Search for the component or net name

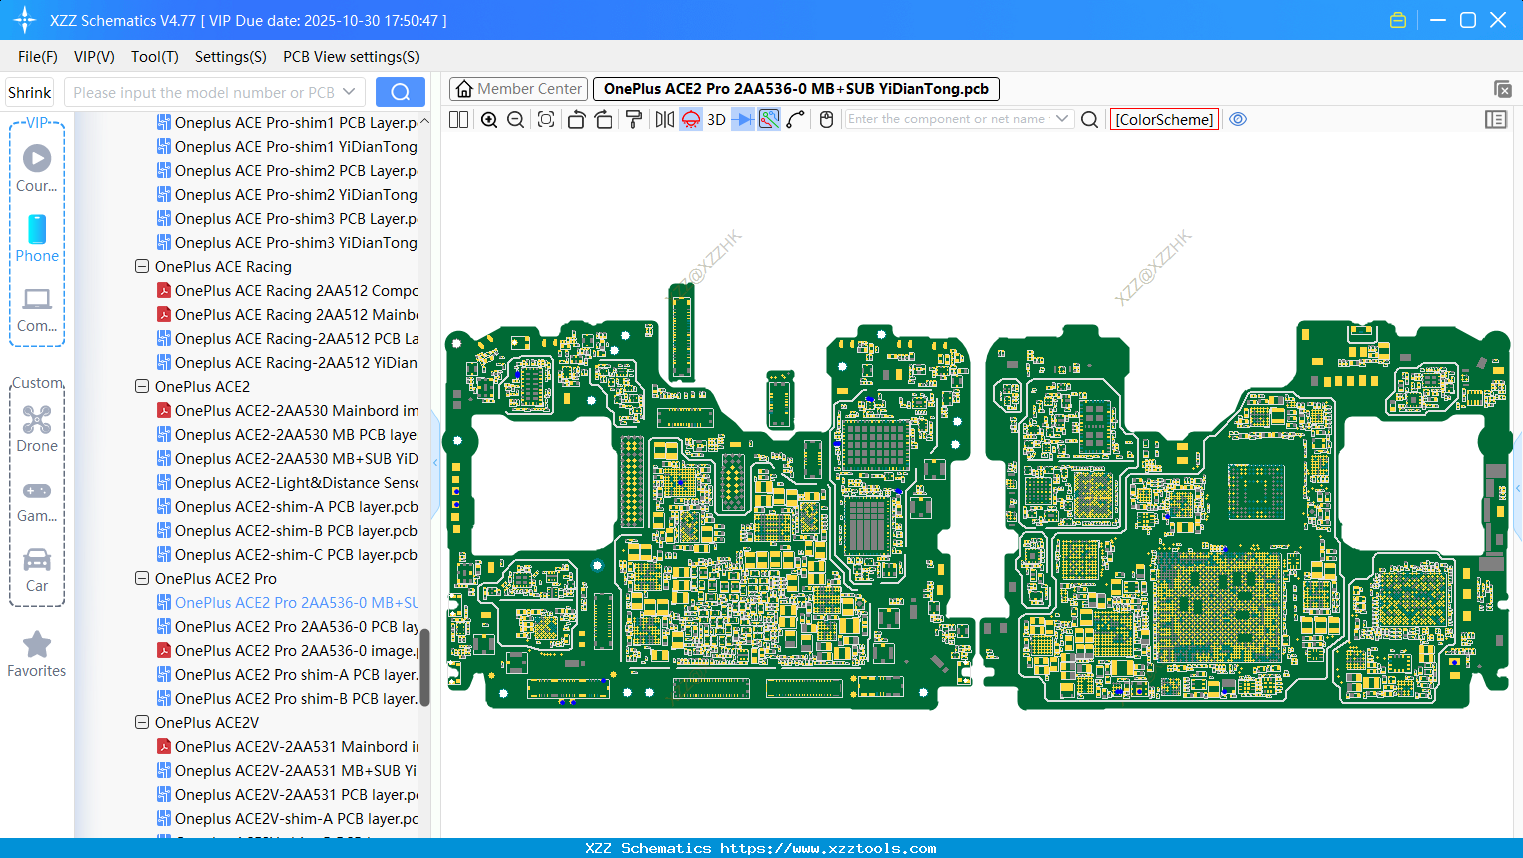point(1090,120)
